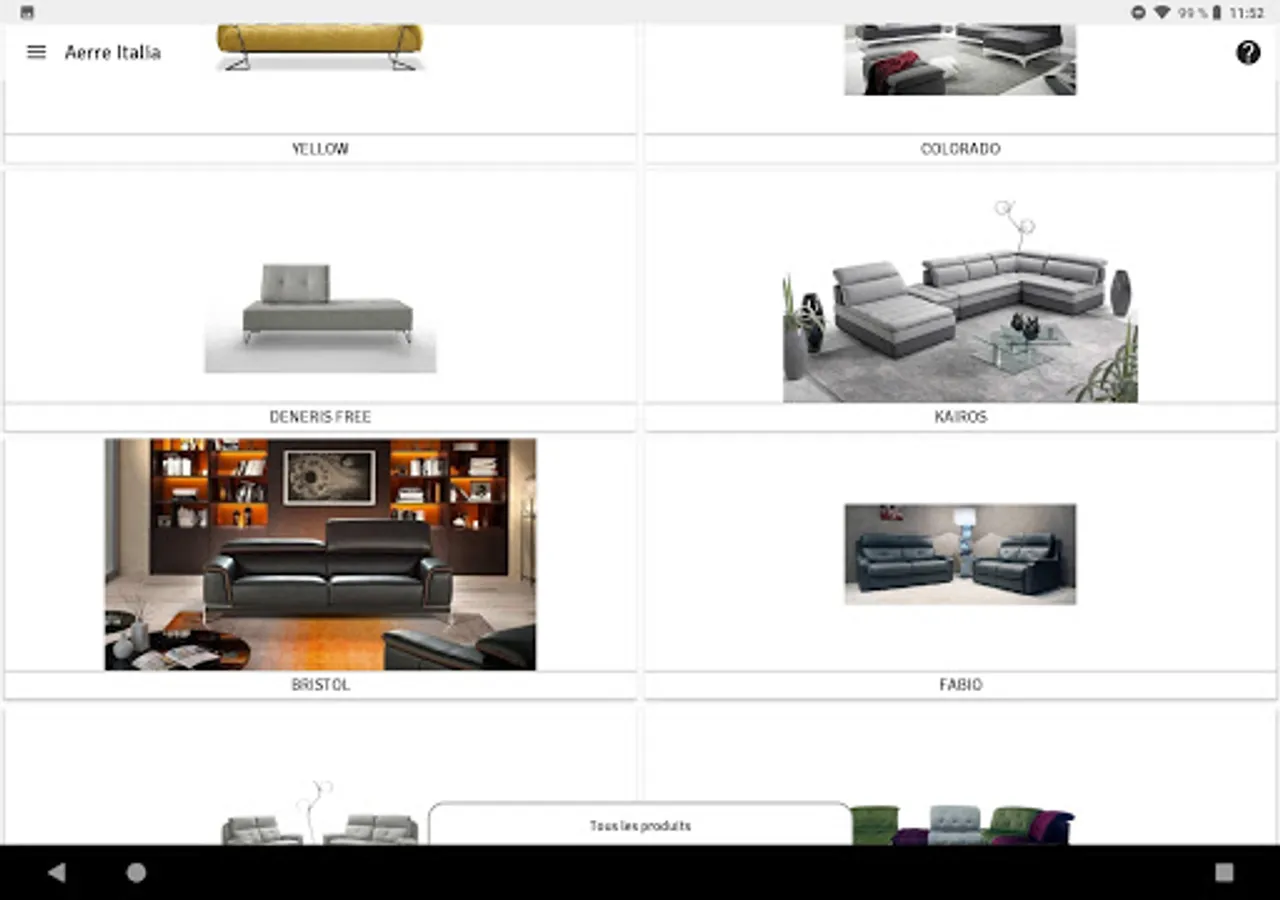Open the 'Tous les produits' panel
This screenshot has width=1280, height=900.
pos(640,824)
